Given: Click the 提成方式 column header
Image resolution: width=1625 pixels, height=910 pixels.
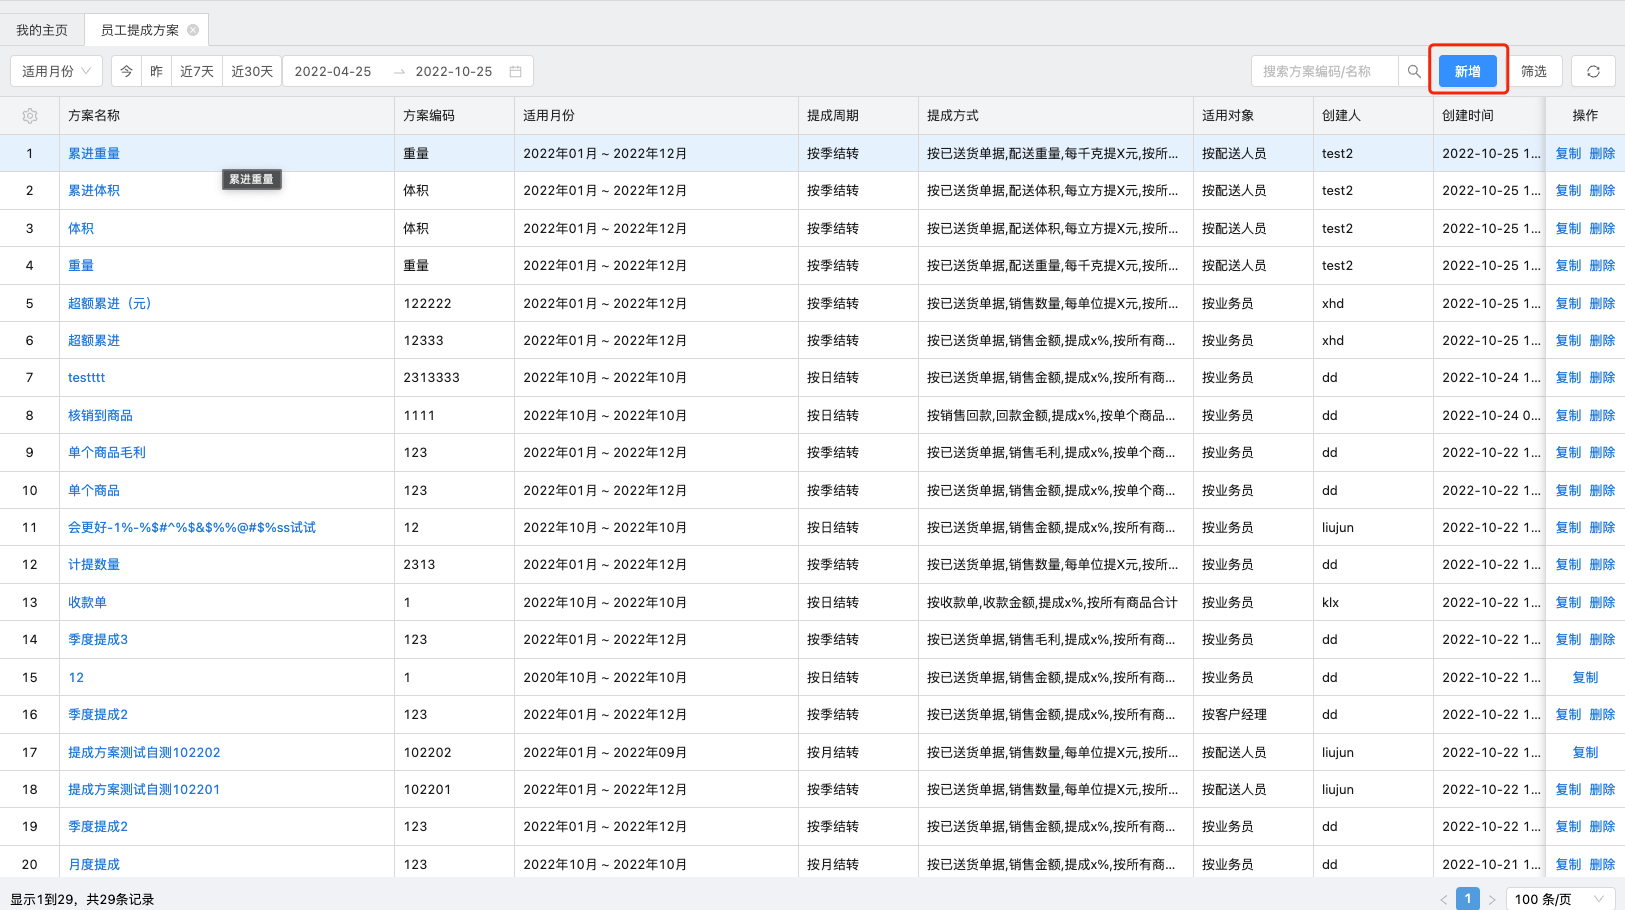Looking at the screenshot, I should 1056,116.
